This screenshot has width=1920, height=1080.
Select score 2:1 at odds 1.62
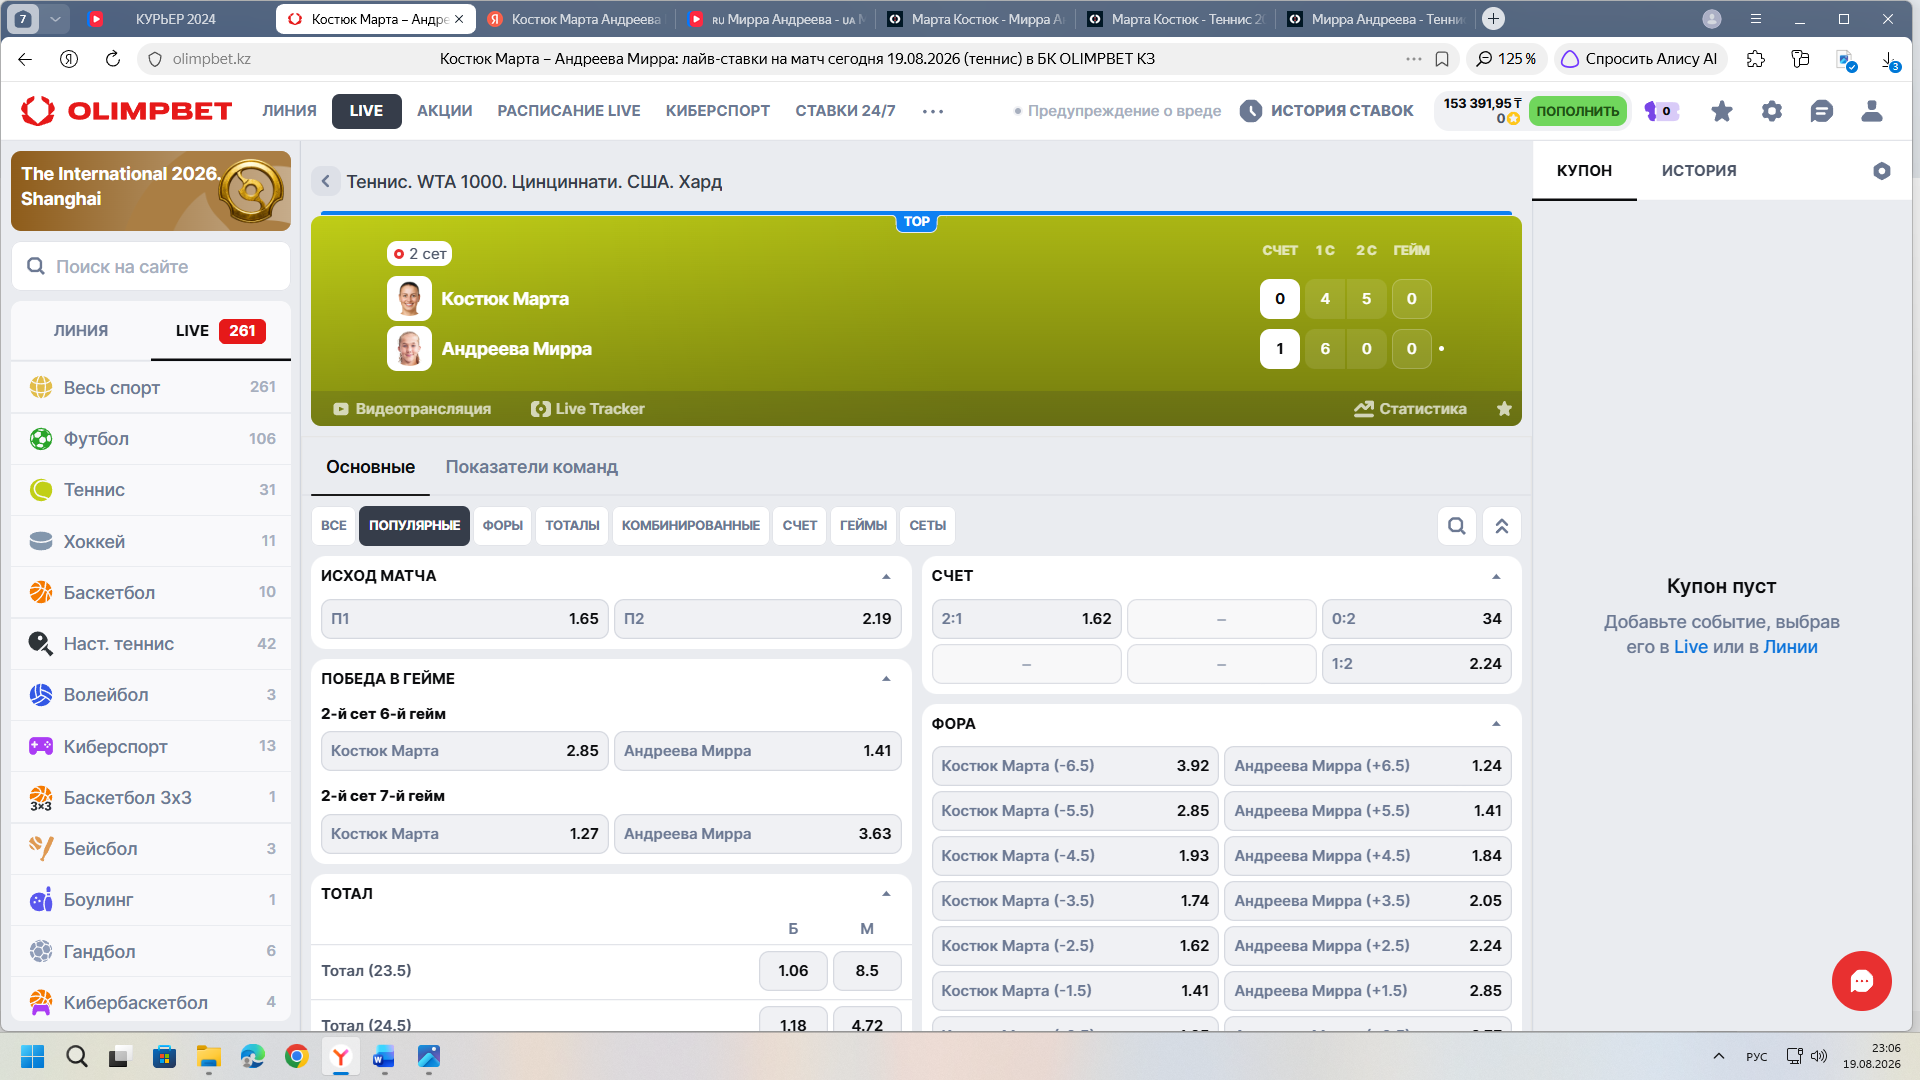click(1027, 619)
